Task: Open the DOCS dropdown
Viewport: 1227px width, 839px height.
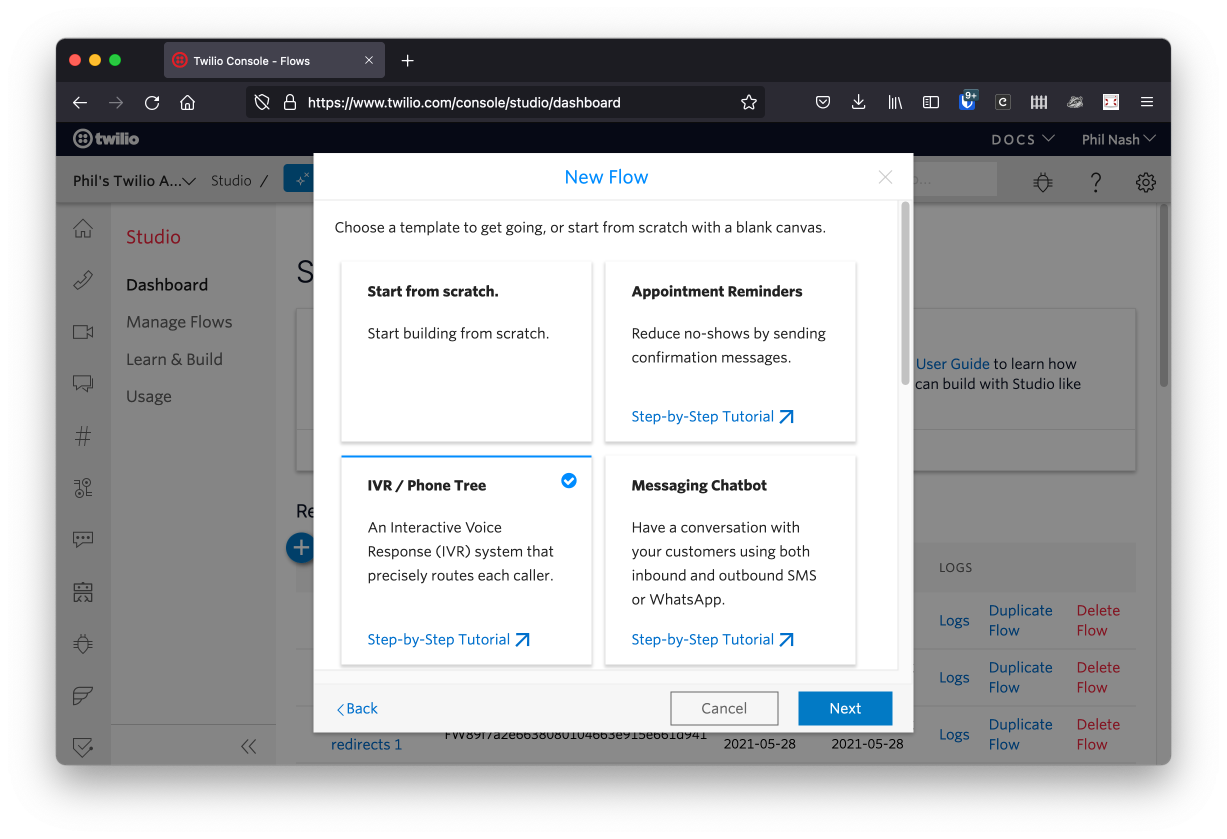Action: pyautogui.click(x=1023, y=139)
